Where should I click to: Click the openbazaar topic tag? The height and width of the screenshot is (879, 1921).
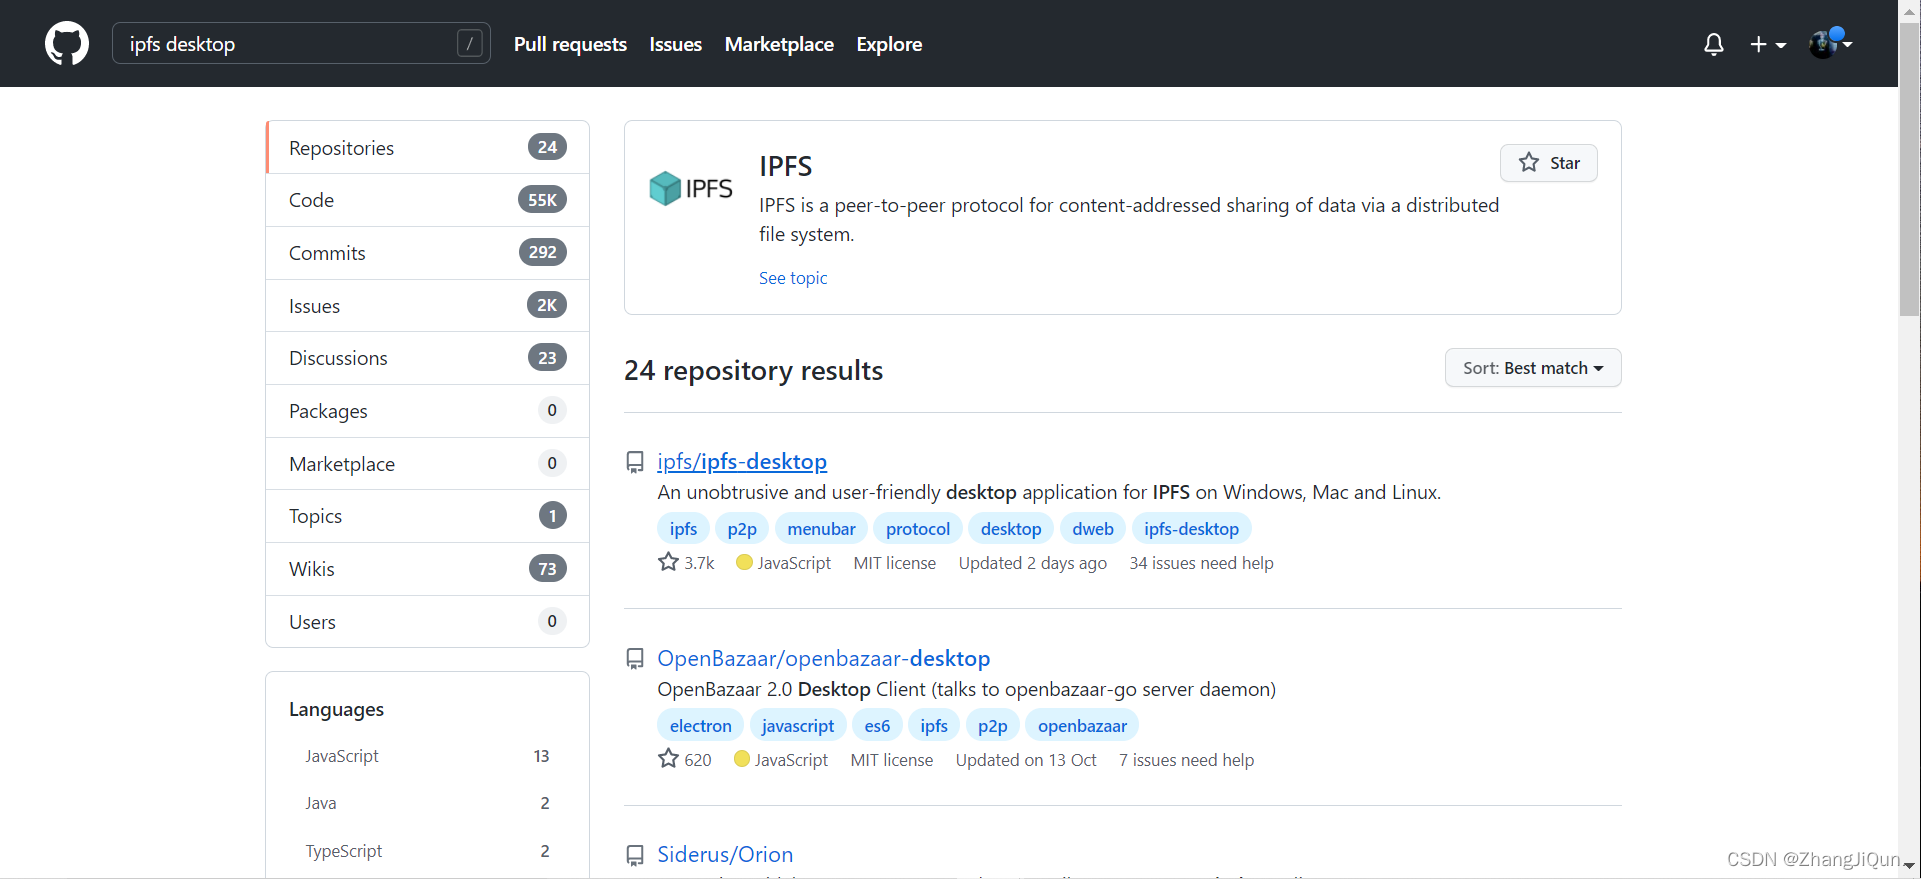(1082, 726)
